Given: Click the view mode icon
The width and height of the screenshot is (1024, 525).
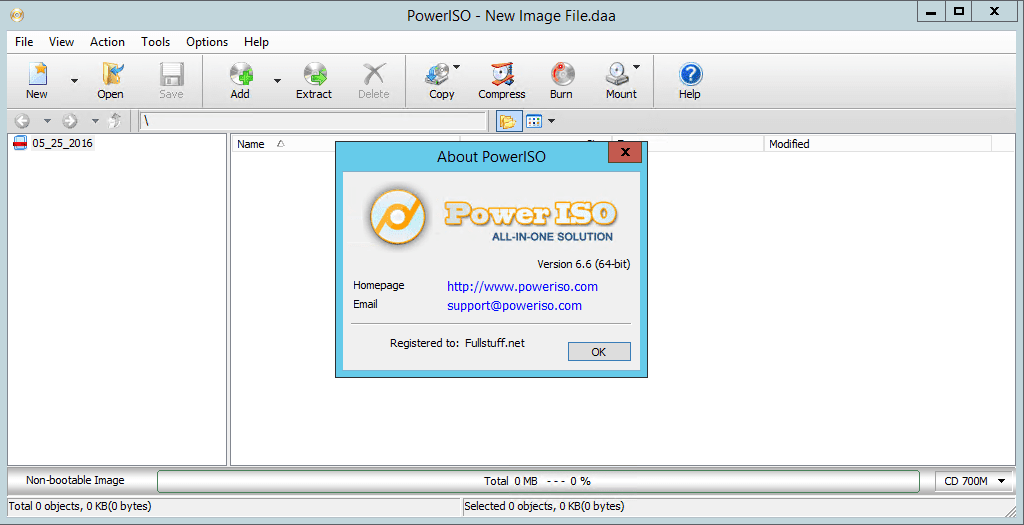Looking at the screenshot, I should tap(534, 121).
